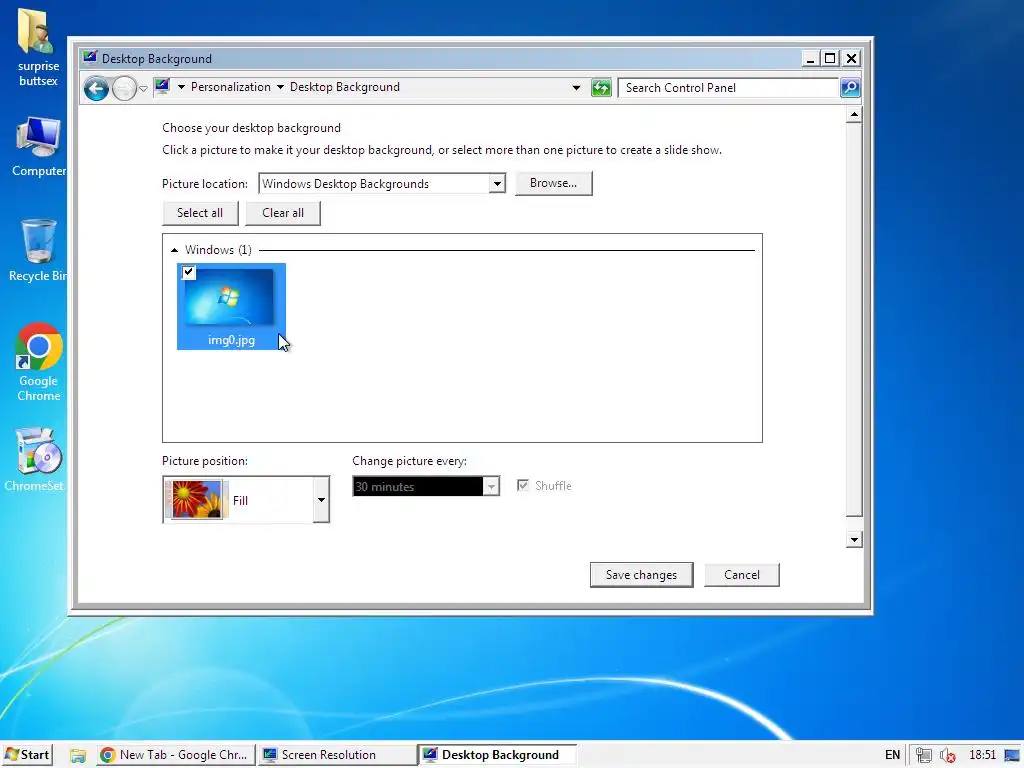Screen dimensions: 1024x768
Task: Click the Control Panel icon in address bar
Action: (x=163, y=87)
